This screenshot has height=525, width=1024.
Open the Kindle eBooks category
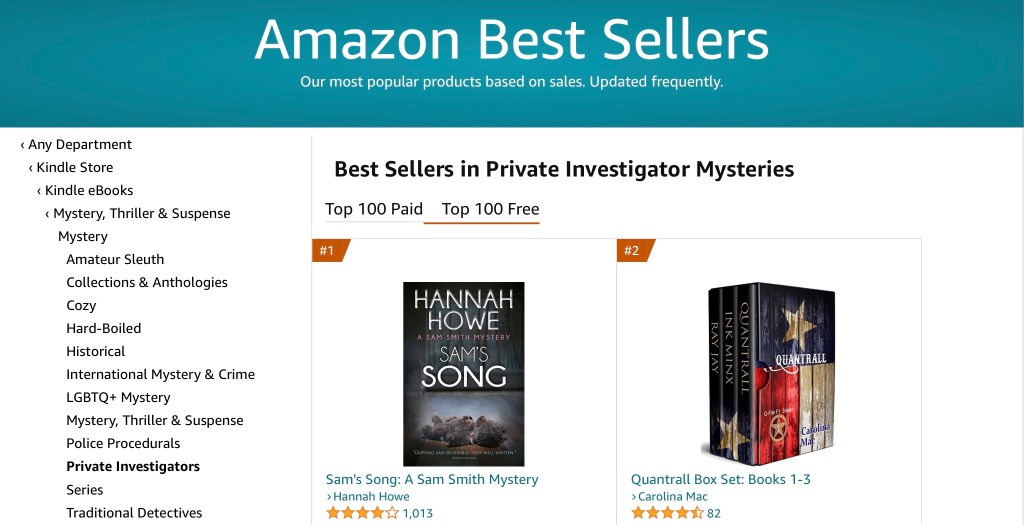click(x=88, y=191)
